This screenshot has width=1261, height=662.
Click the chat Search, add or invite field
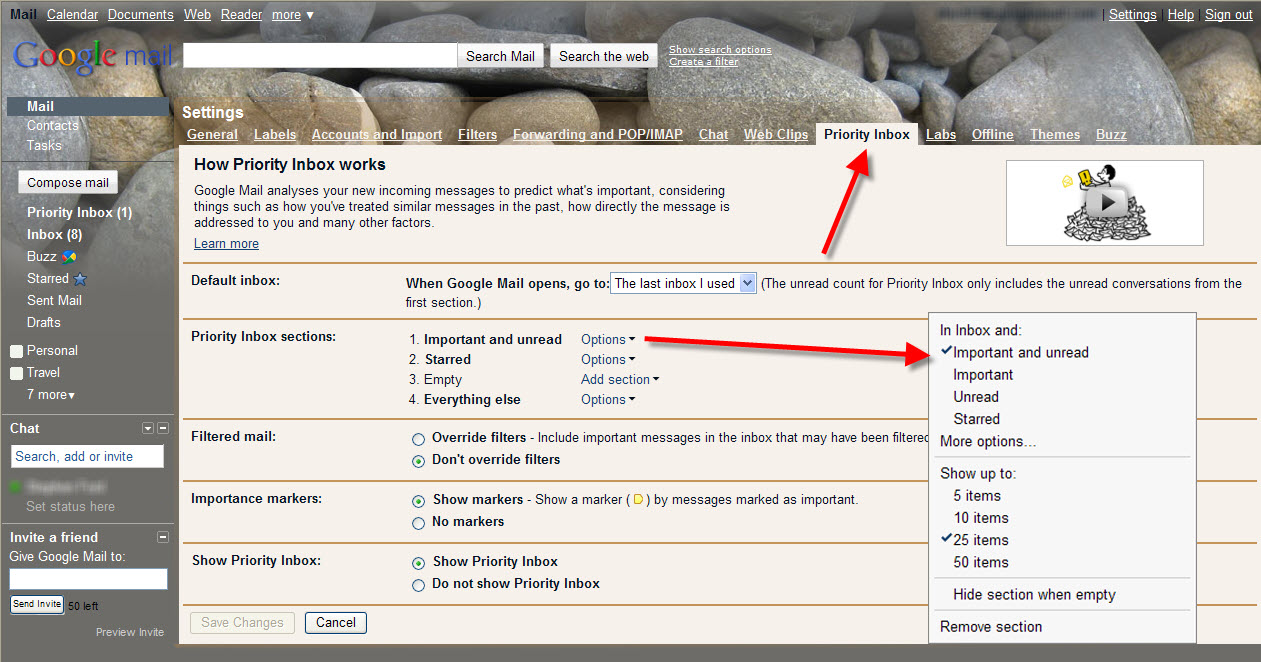pos(87,456)
